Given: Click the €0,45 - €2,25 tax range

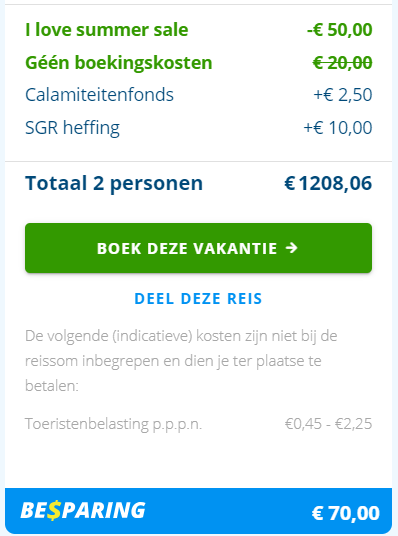Looking at the screenshot, I should 328,424.
